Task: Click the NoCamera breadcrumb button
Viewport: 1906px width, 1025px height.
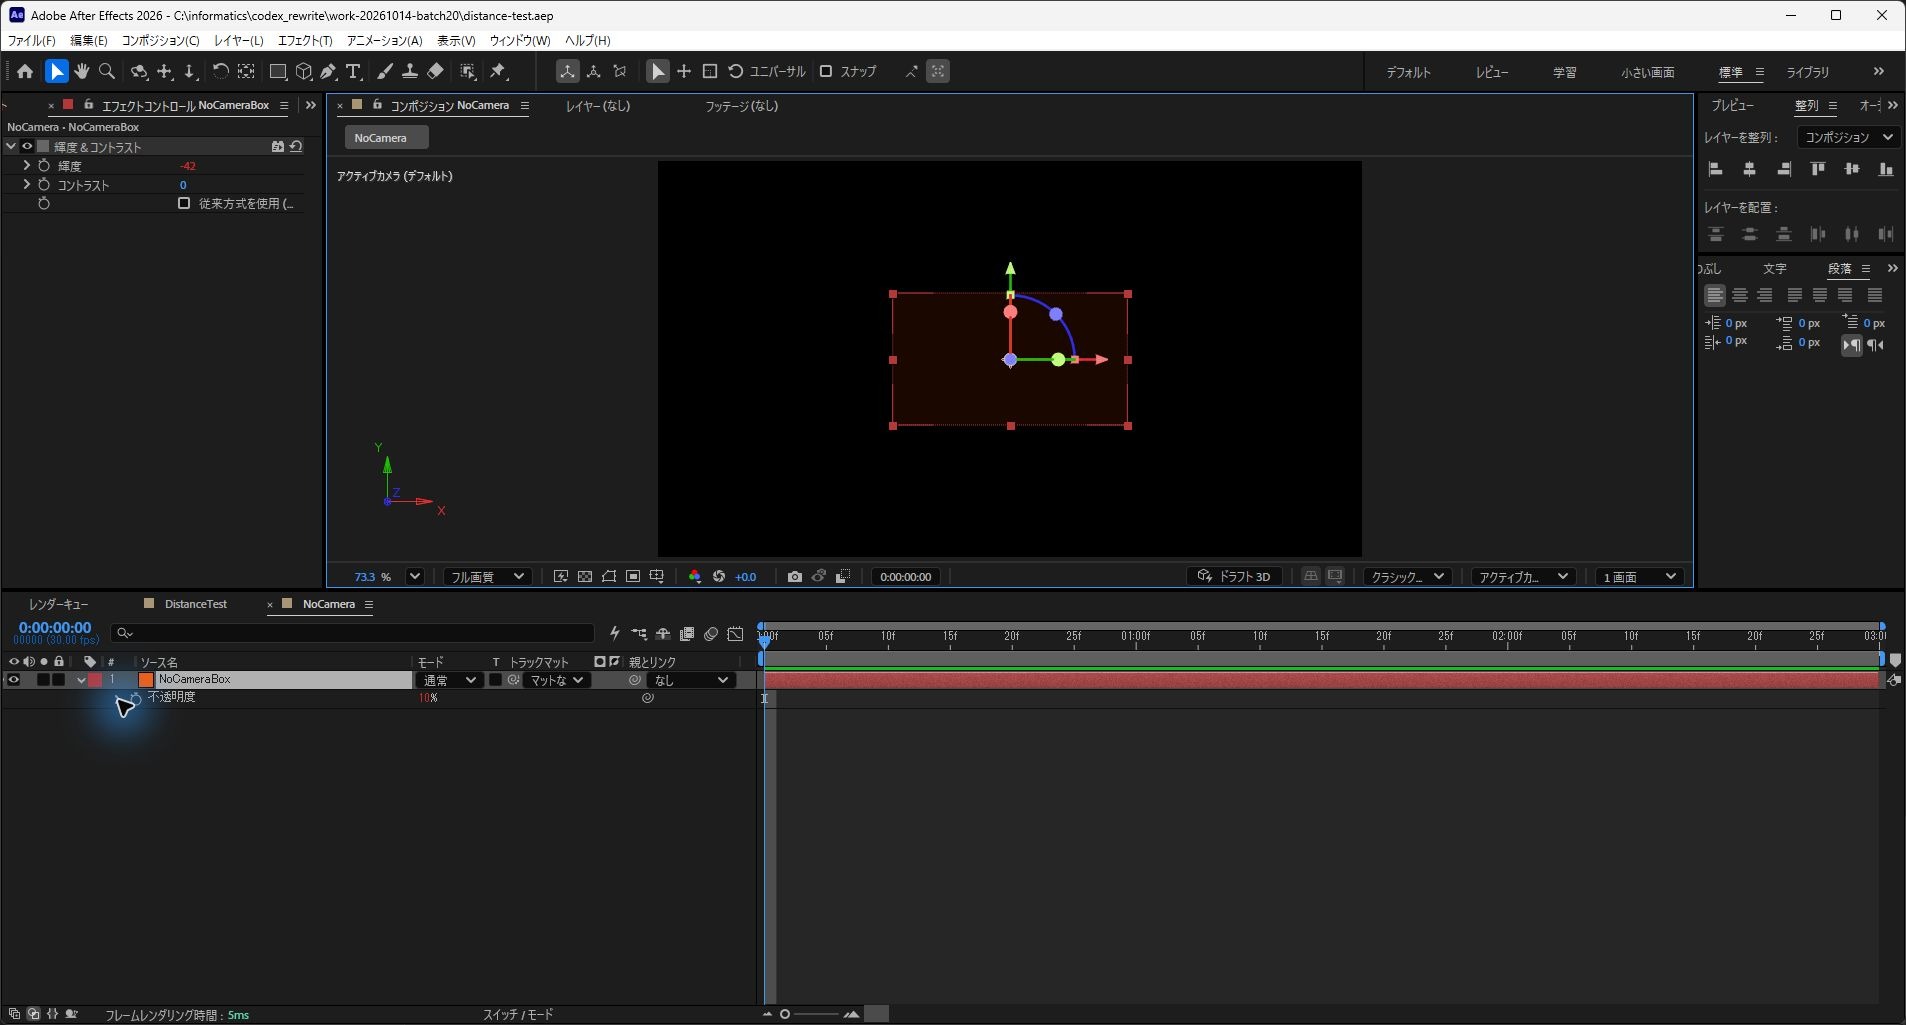Action: point(387,138)
